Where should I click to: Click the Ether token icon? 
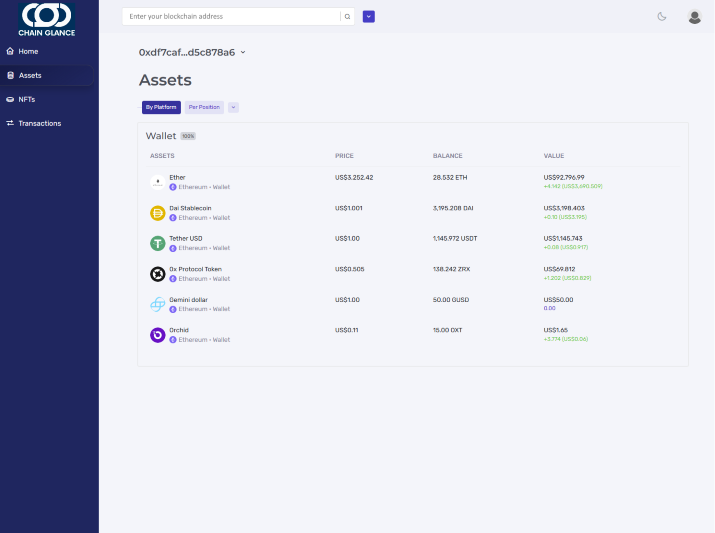pyautogui.click(x=157, y=182)
